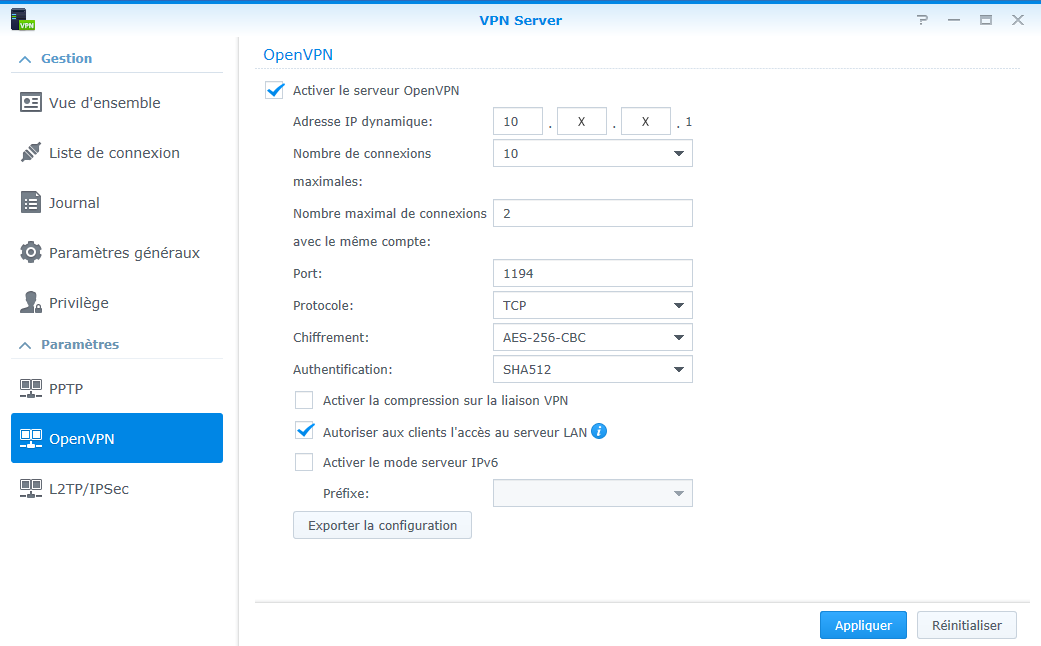This screenshot has height=646, width=1041.
Task: Click the Réinitialiser button
Action: click(x=967, y=625)
